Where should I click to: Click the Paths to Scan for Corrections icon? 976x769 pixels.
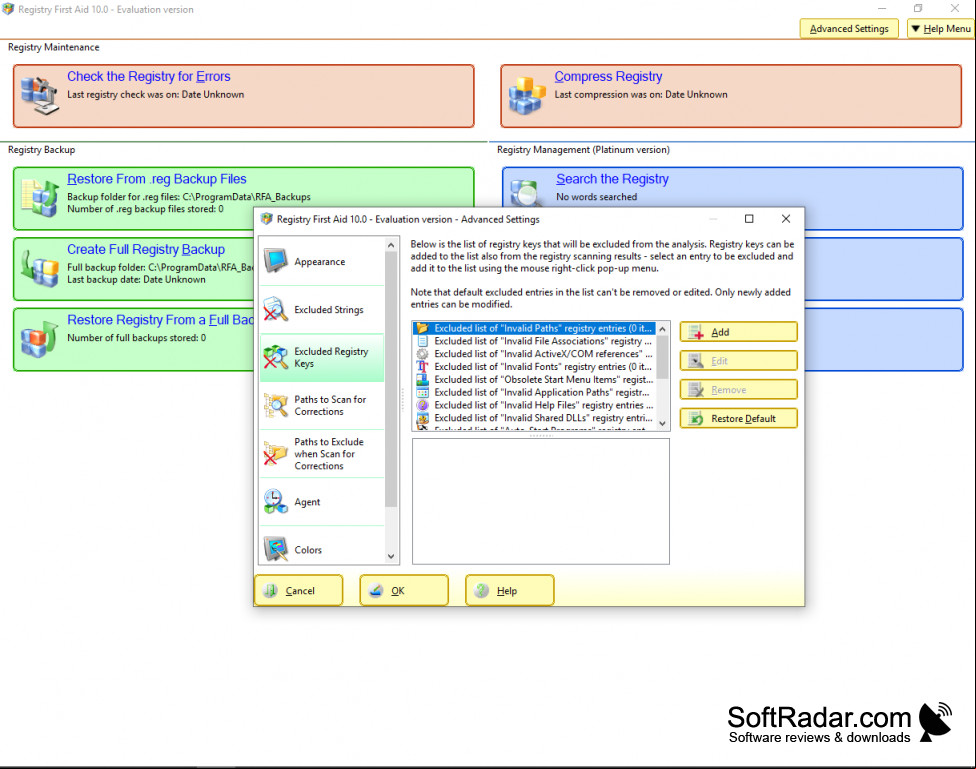point(276,405)
